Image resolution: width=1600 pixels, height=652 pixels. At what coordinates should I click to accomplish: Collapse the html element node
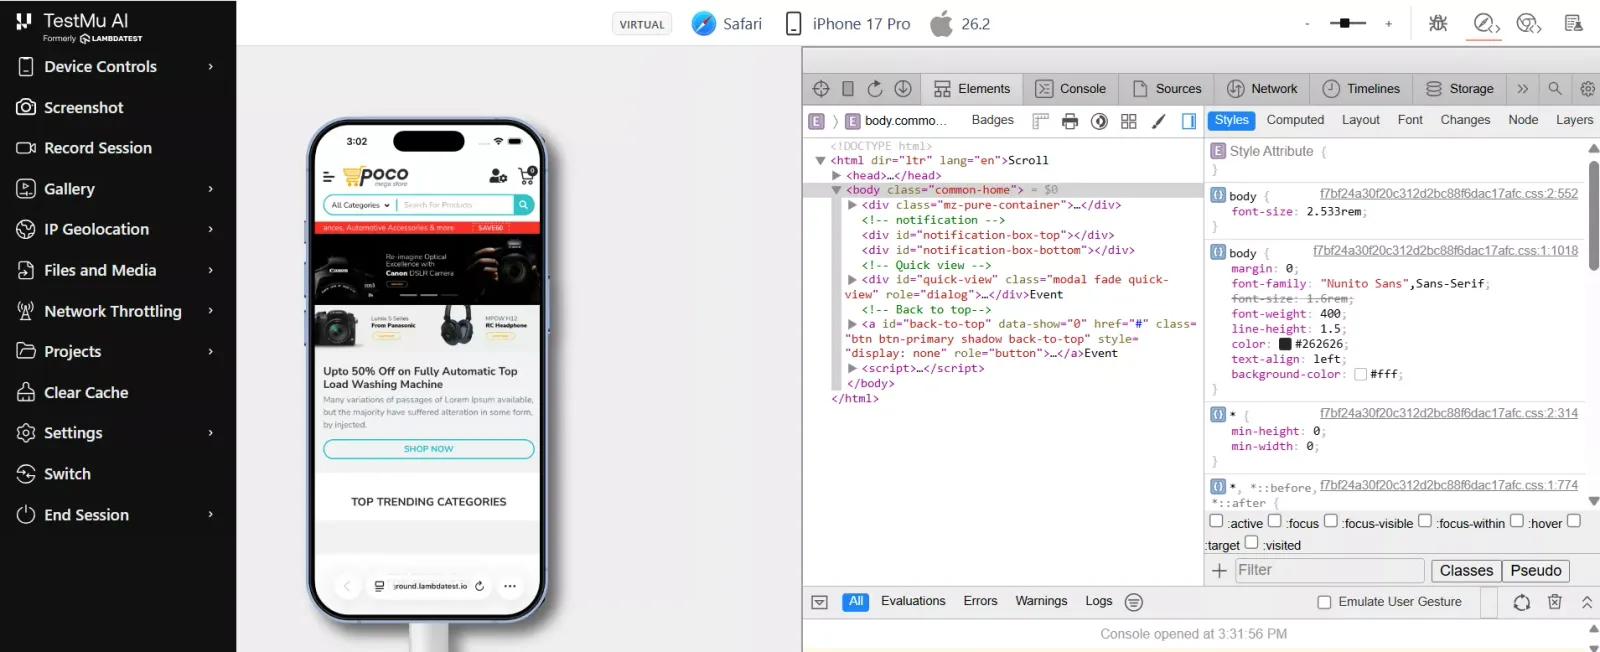[821, 160]
